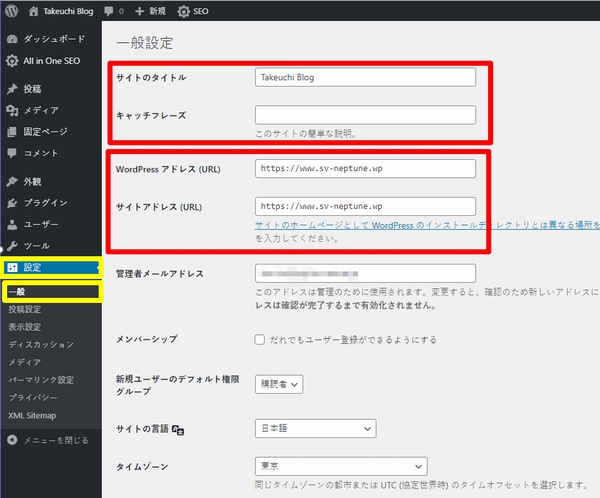Click the 投稿 pushpin icon
600x498 pixels.
(x=12, y=89)
